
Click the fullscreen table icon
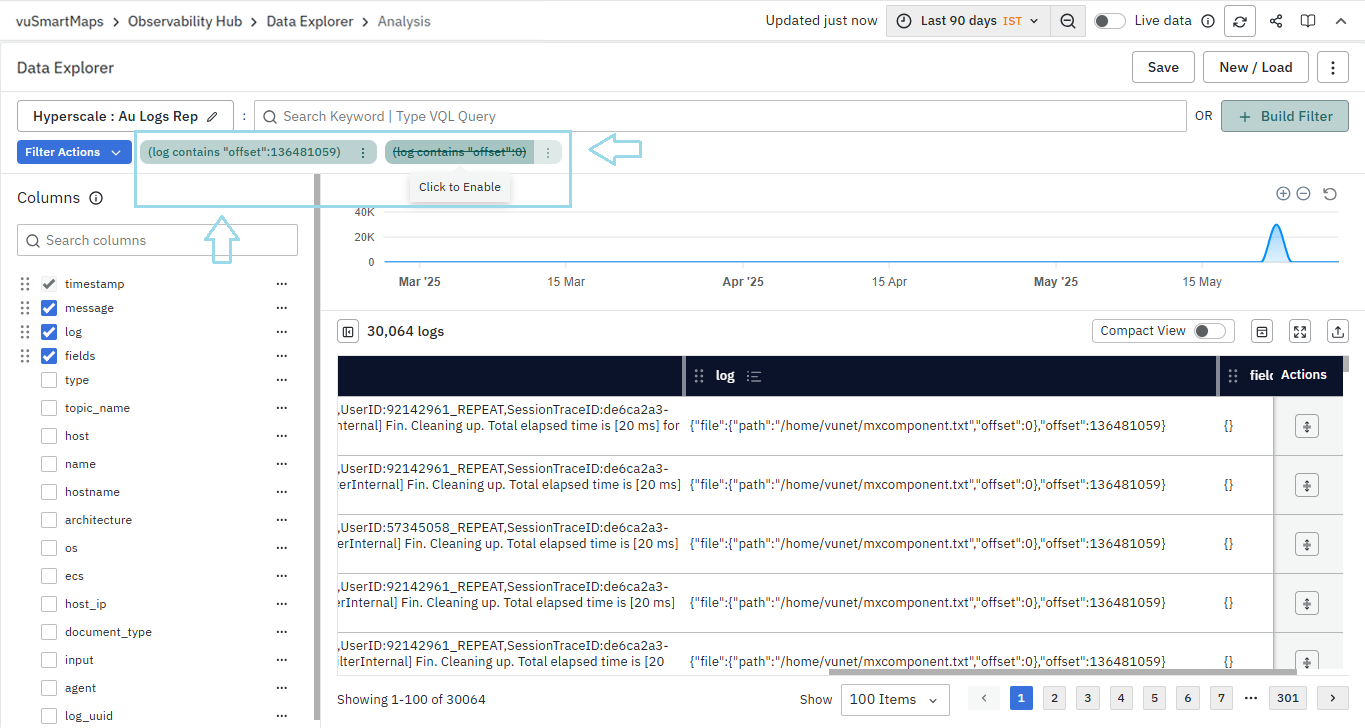pyautogui.click(x=1300, y=331)
